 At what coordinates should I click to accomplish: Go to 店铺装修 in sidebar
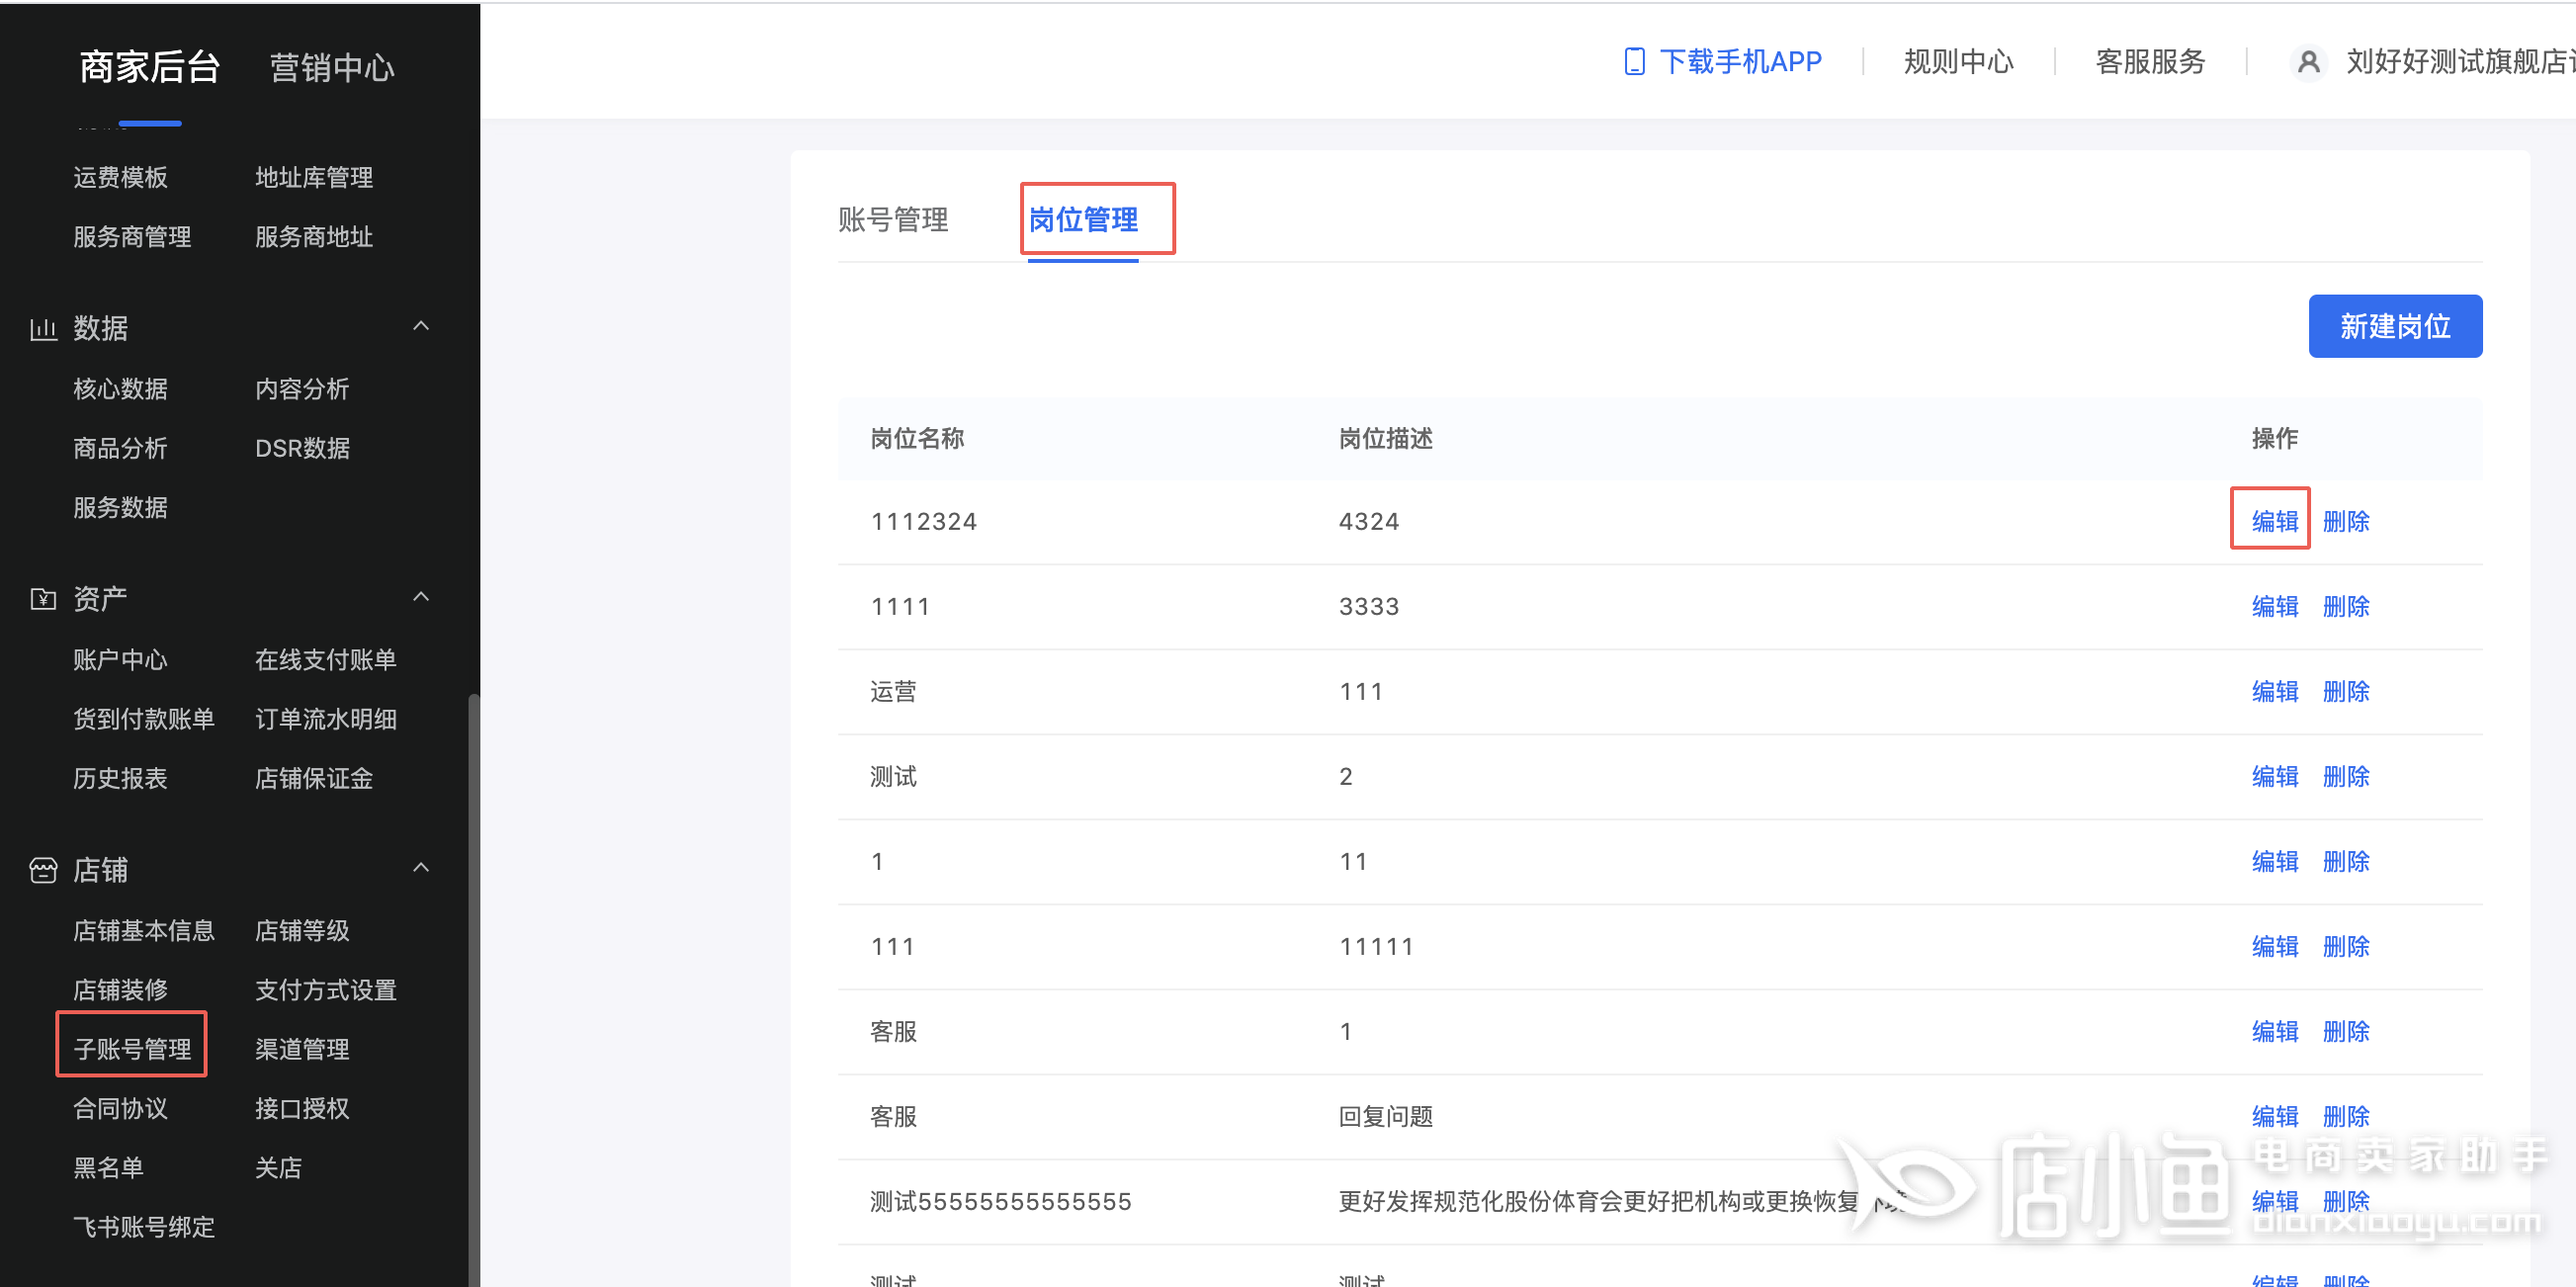(x=120, y=989)
